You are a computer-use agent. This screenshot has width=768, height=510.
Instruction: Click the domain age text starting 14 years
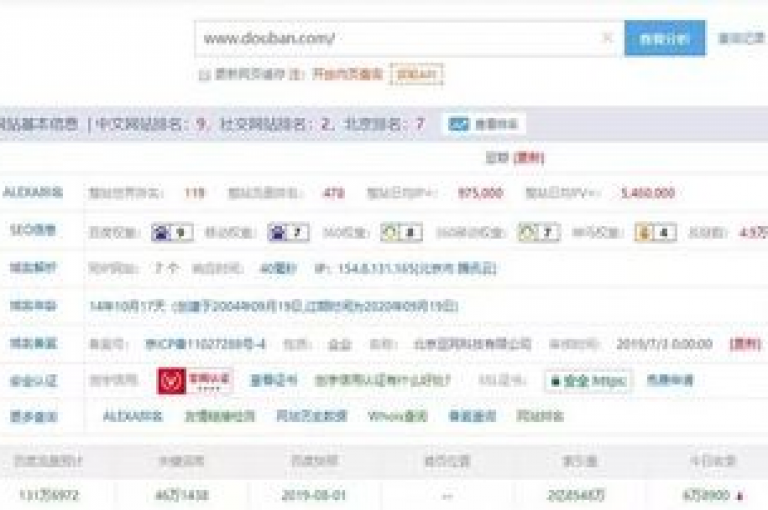(x=274, y=306)
